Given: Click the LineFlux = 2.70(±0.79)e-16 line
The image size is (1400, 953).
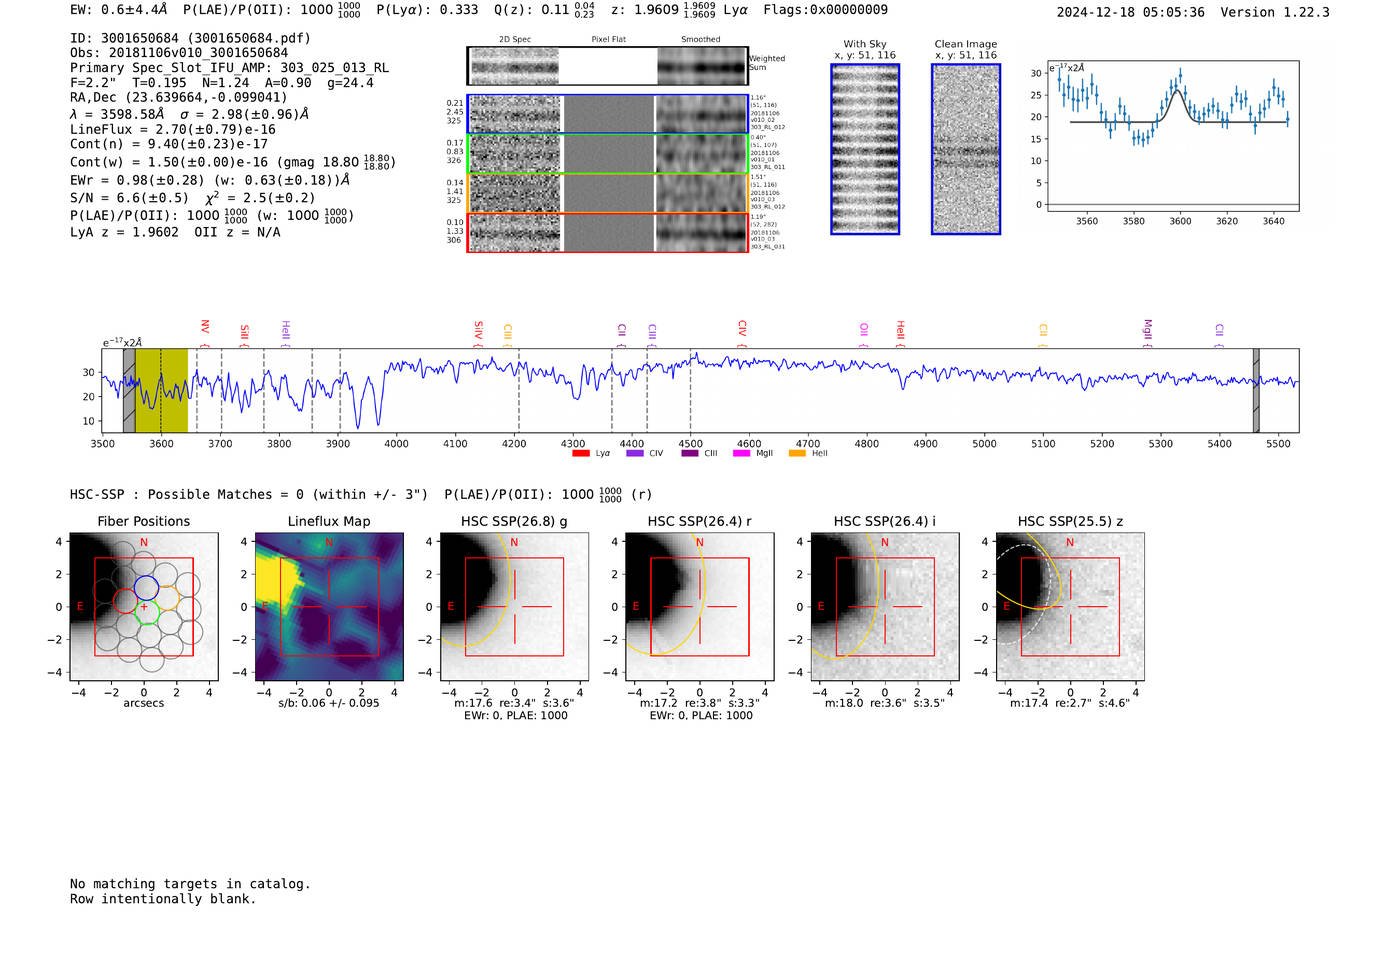Looking at the screenshot, I should (x=173, y=129).
